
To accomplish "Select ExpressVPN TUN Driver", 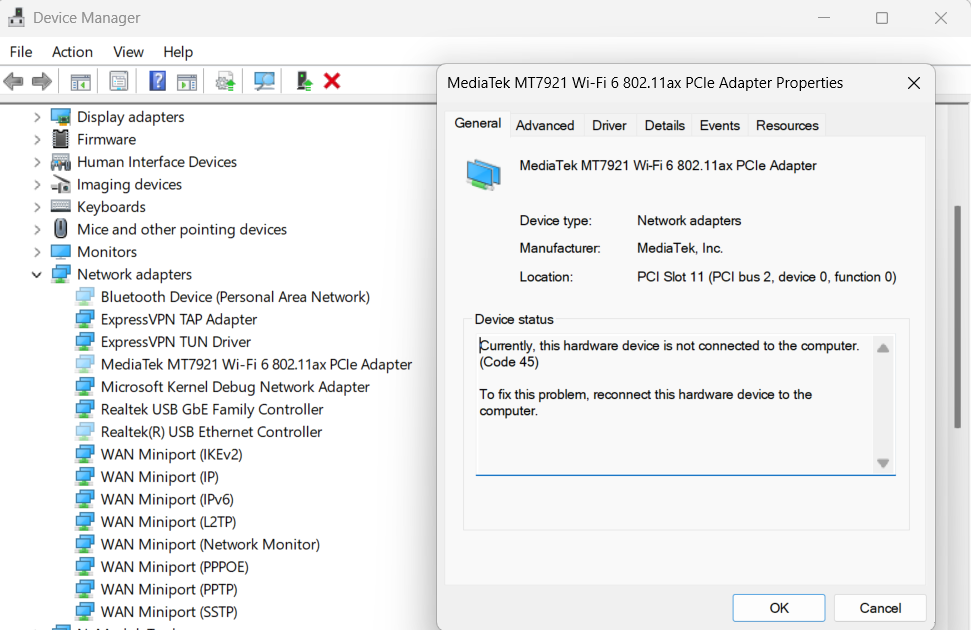I will point(176,342).
